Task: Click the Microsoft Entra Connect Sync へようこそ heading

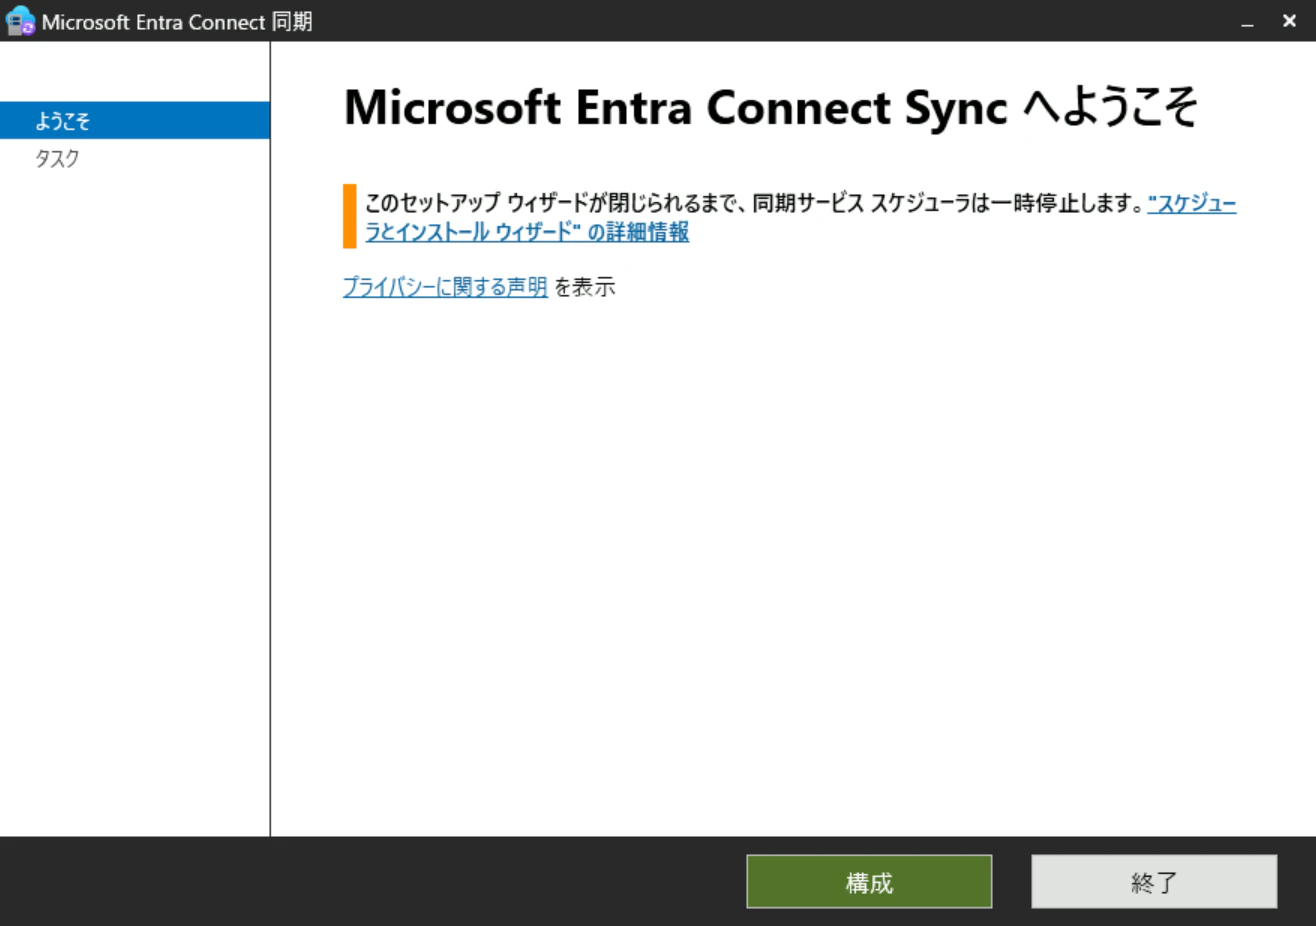Action: tap(770, 107)
